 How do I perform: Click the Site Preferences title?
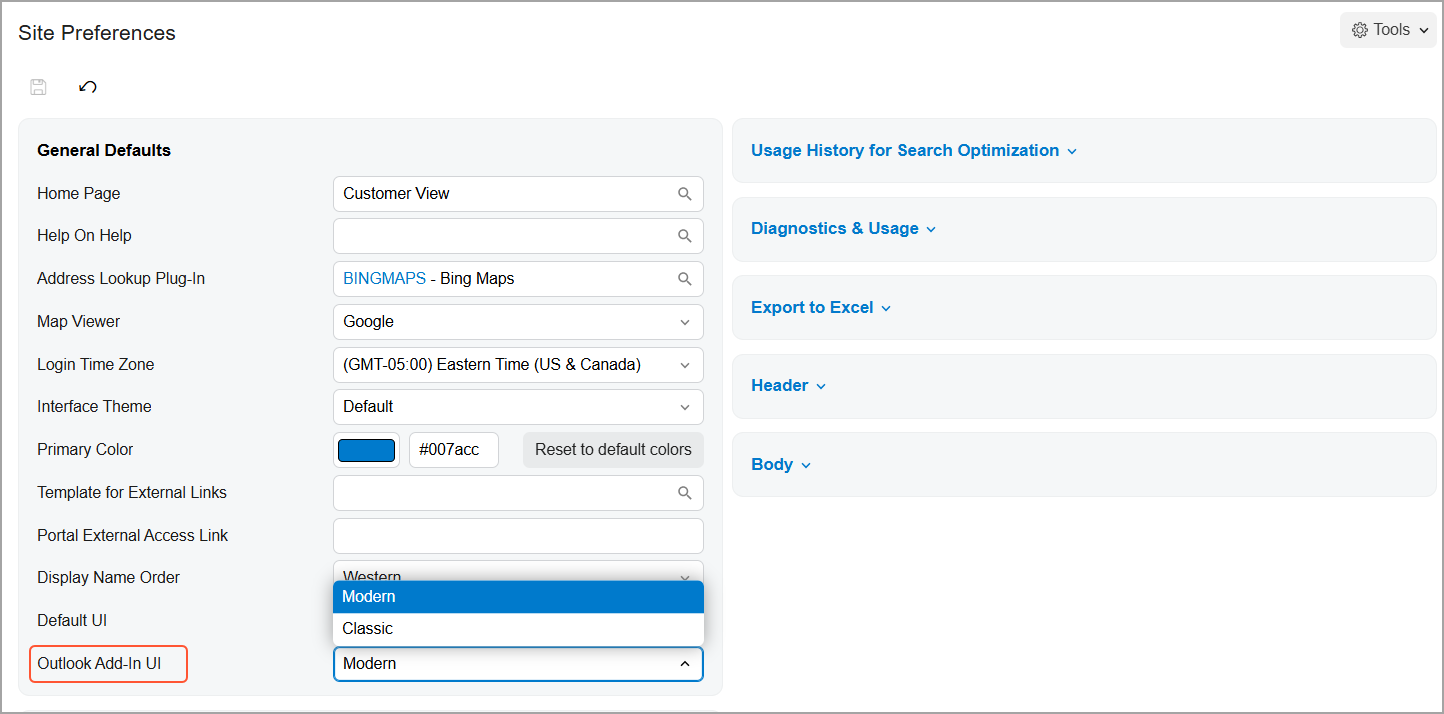point(97,33)
